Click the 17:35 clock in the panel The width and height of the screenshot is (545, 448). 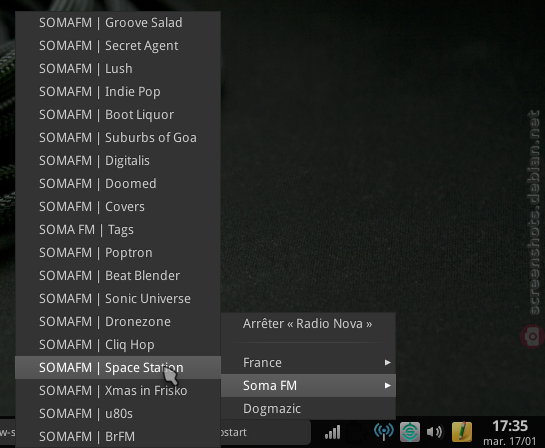[x=510, y=426]
